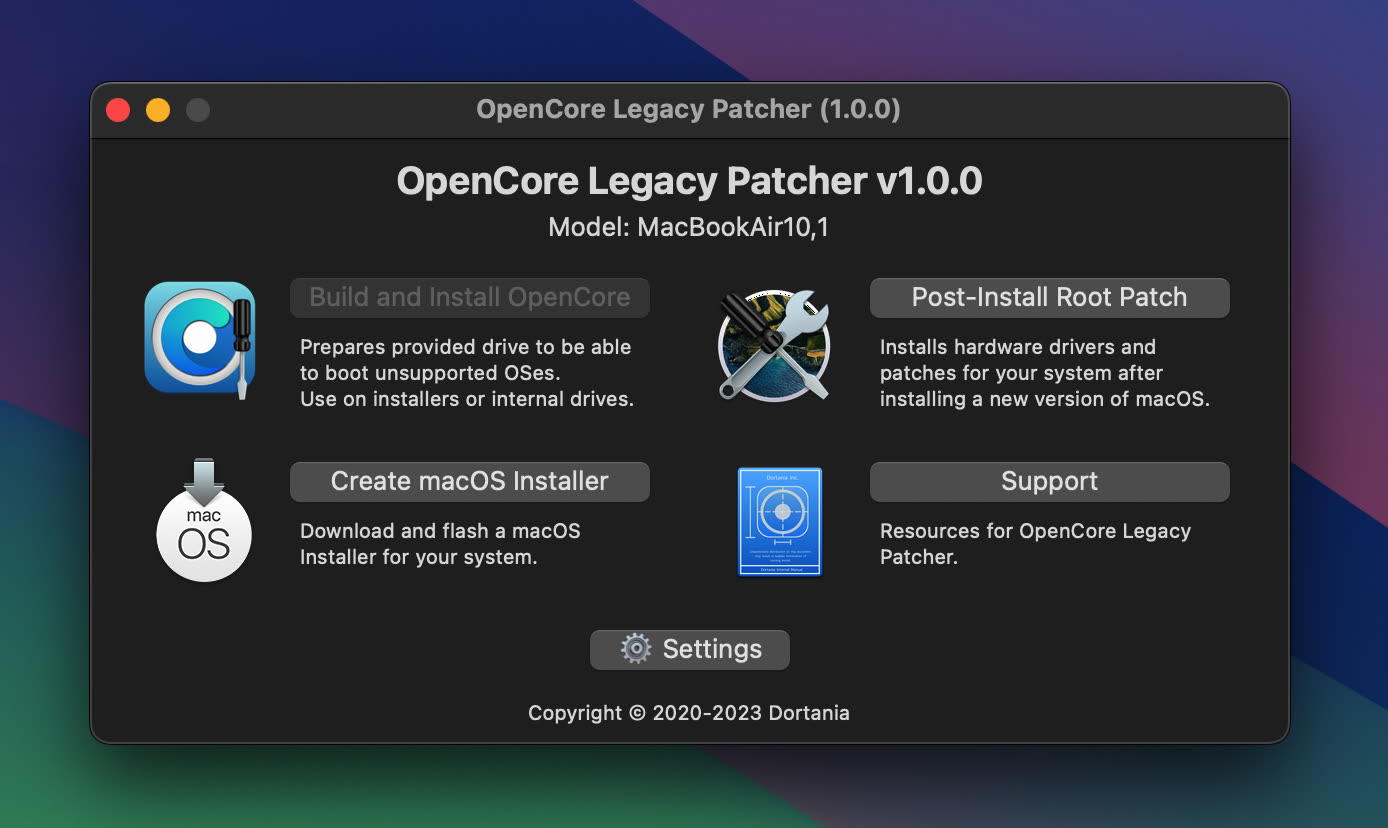
Task: Click the title bar text OpenCore Legacy Patcher (1.0.0)
Action: pyautogui.click(x=689, y=110)
